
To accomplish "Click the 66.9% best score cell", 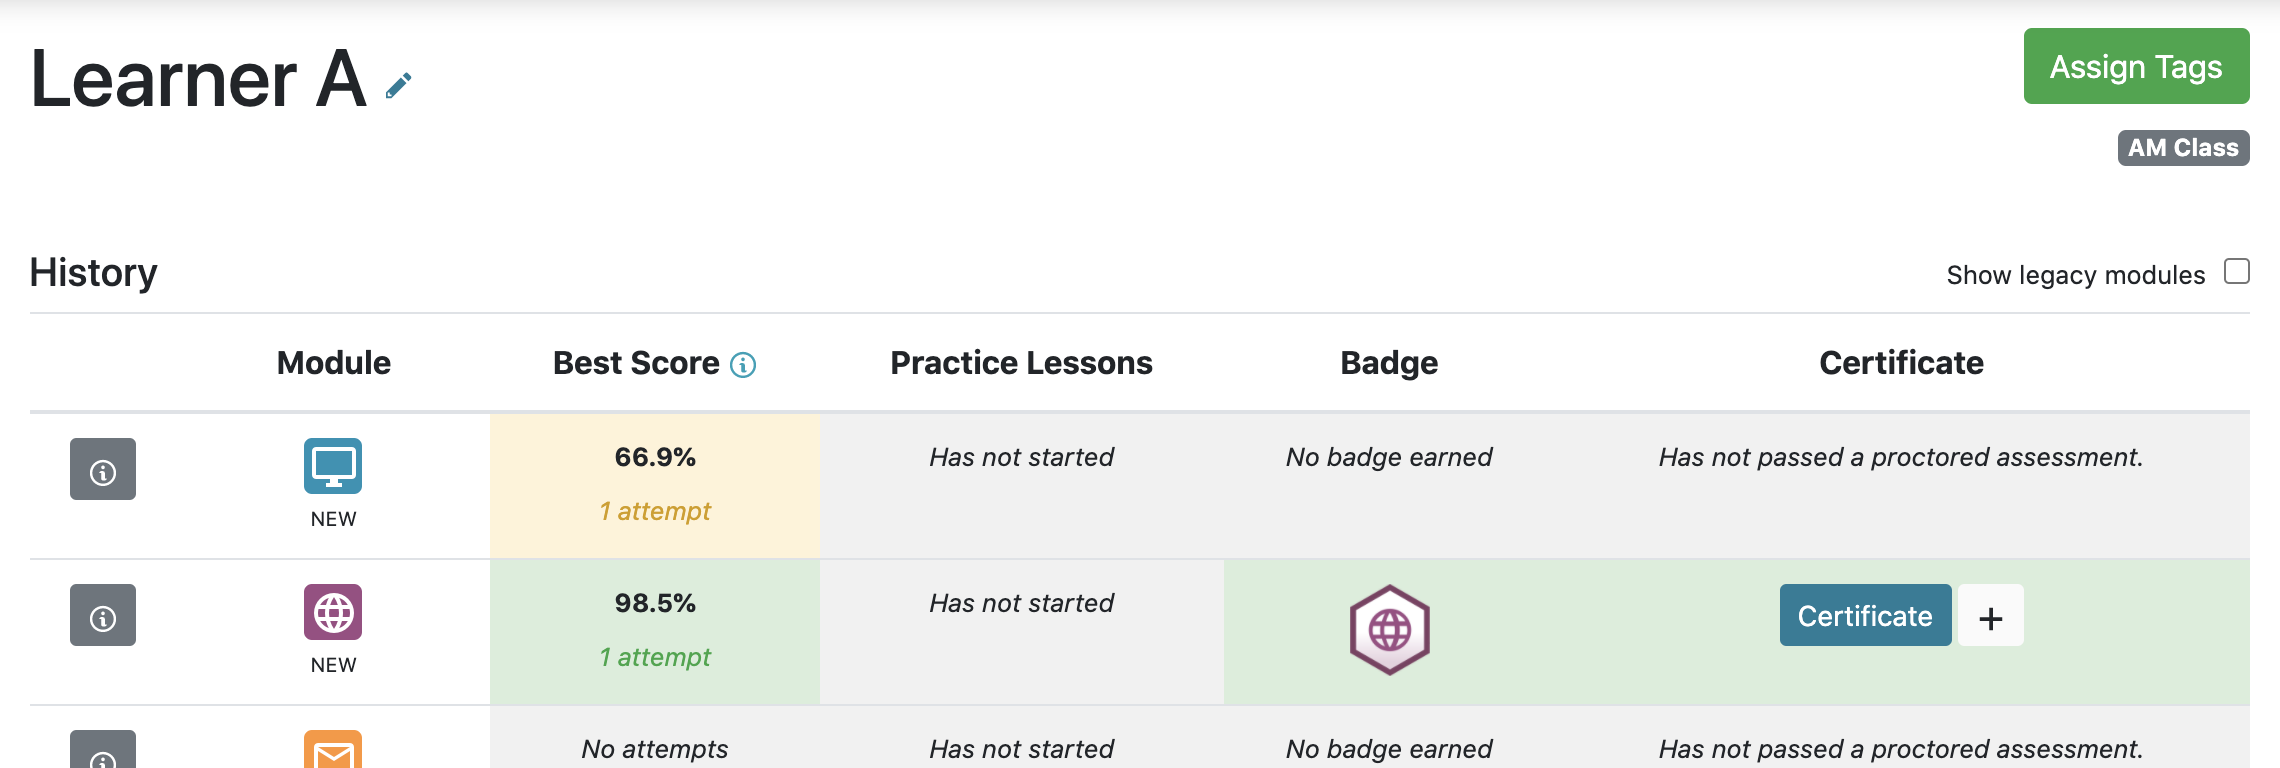I will pyautogui.click(x=655, y=485).
